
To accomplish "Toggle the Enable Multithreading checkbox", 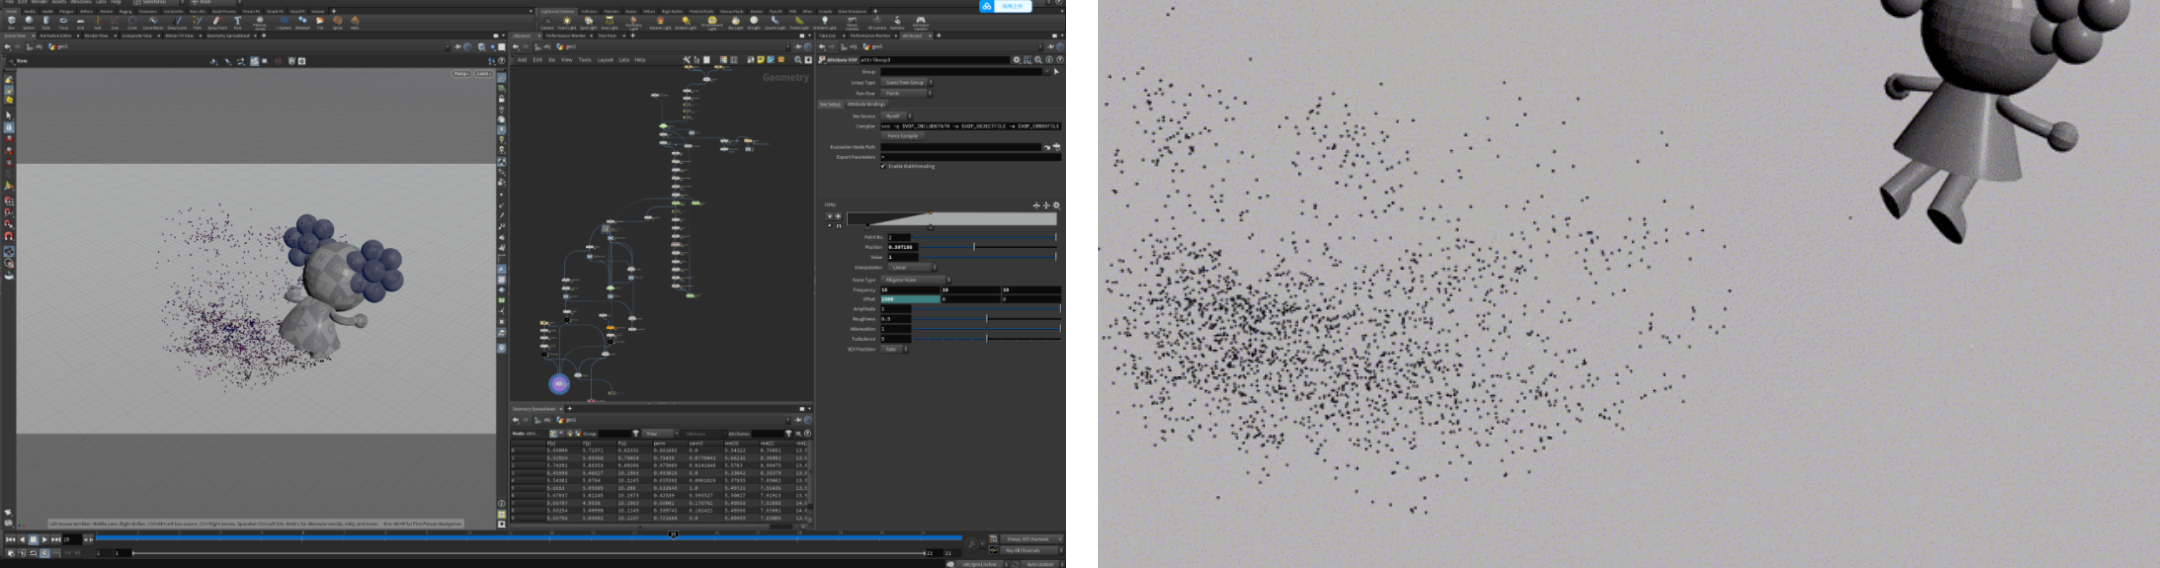I will click(x=883, y=166).
